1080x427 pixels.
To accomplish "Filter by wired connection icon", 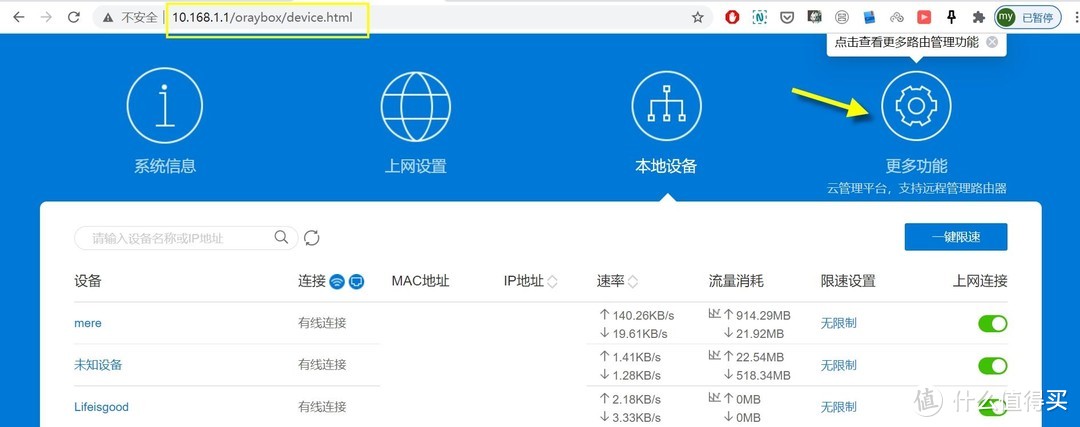I will point(356,281).
